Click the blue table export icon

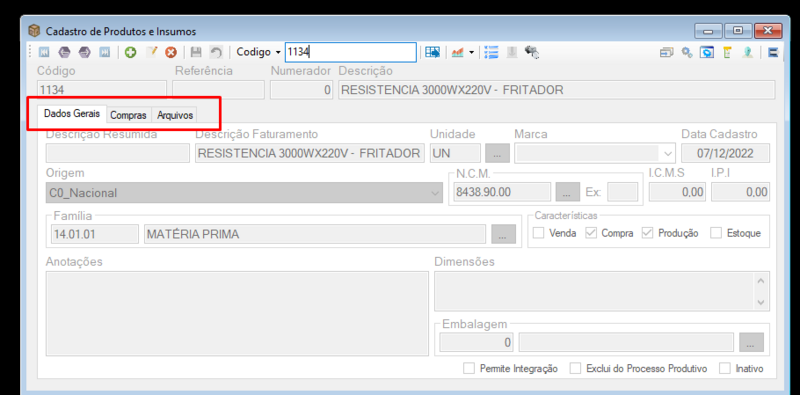pyautogui.click(x=433, y=52)
